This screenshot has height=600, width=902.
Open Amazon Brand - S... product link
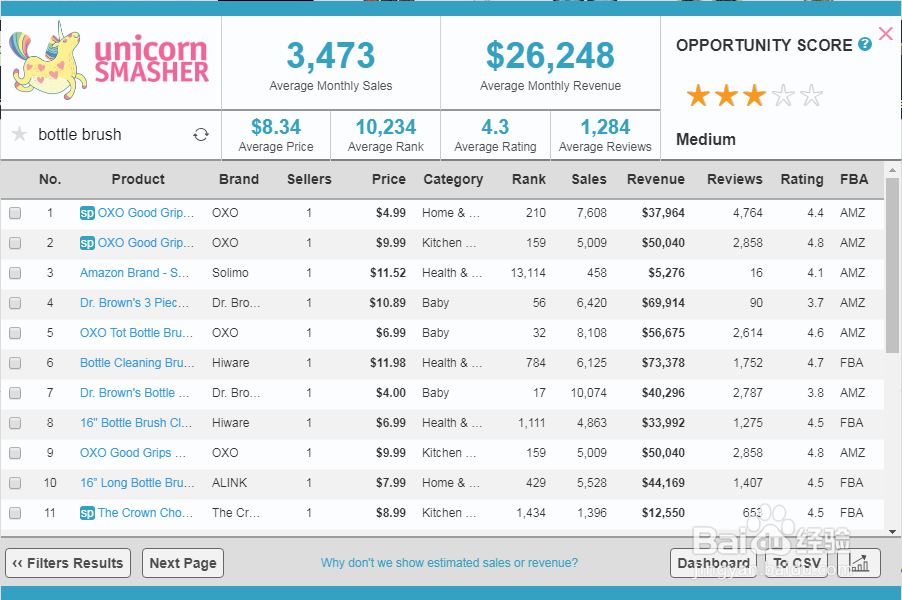[135, 273]
